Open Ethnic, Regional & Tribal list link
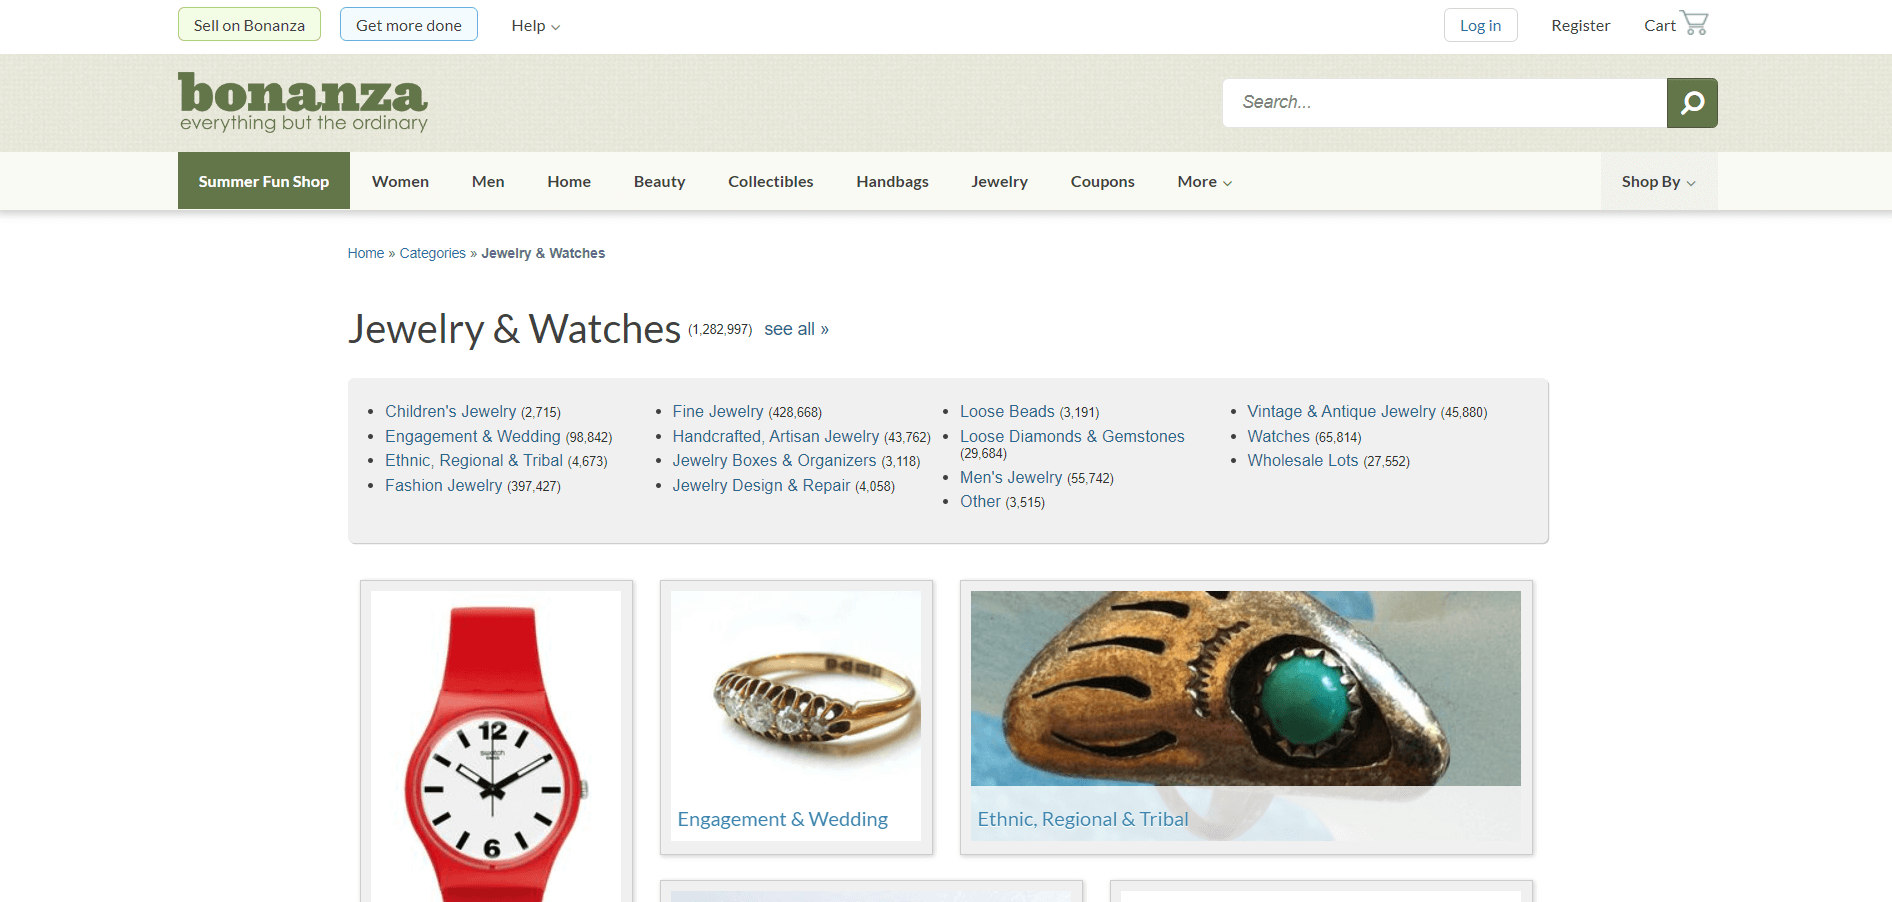 (x=474, y=460)
